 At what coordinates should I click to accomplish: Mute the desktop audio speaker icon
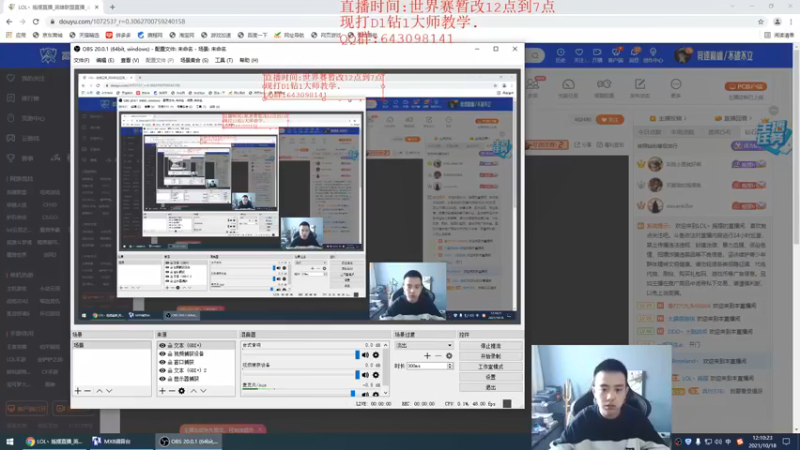[365, 355]
